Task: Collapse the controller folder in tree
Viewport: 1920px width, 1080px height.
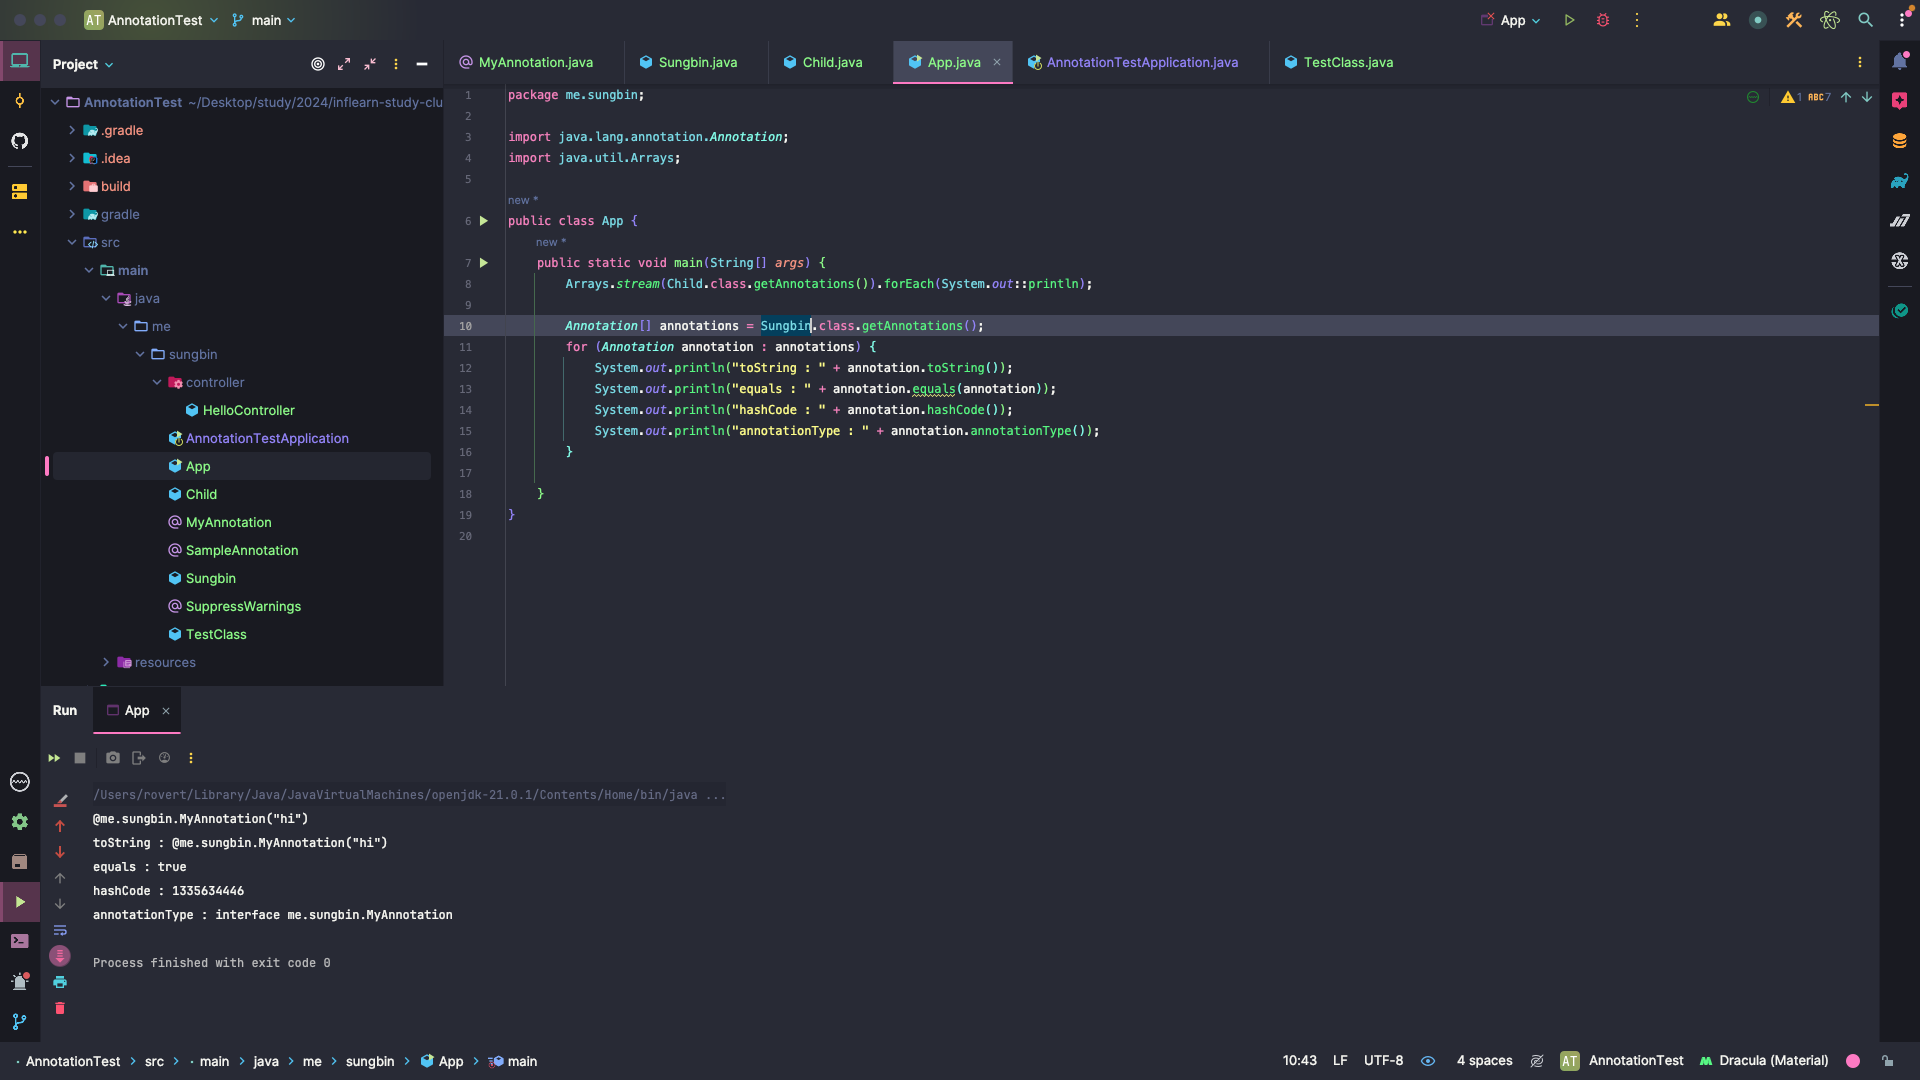Action: tap(157, 382)
